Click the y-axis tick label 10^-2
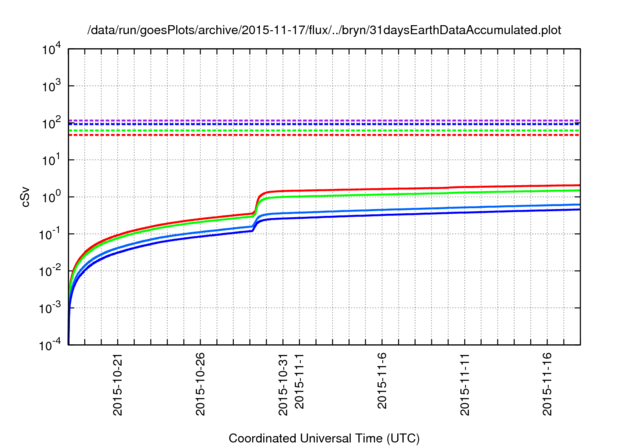This screenshot has height=448, width=640. (x=52, y=271)
